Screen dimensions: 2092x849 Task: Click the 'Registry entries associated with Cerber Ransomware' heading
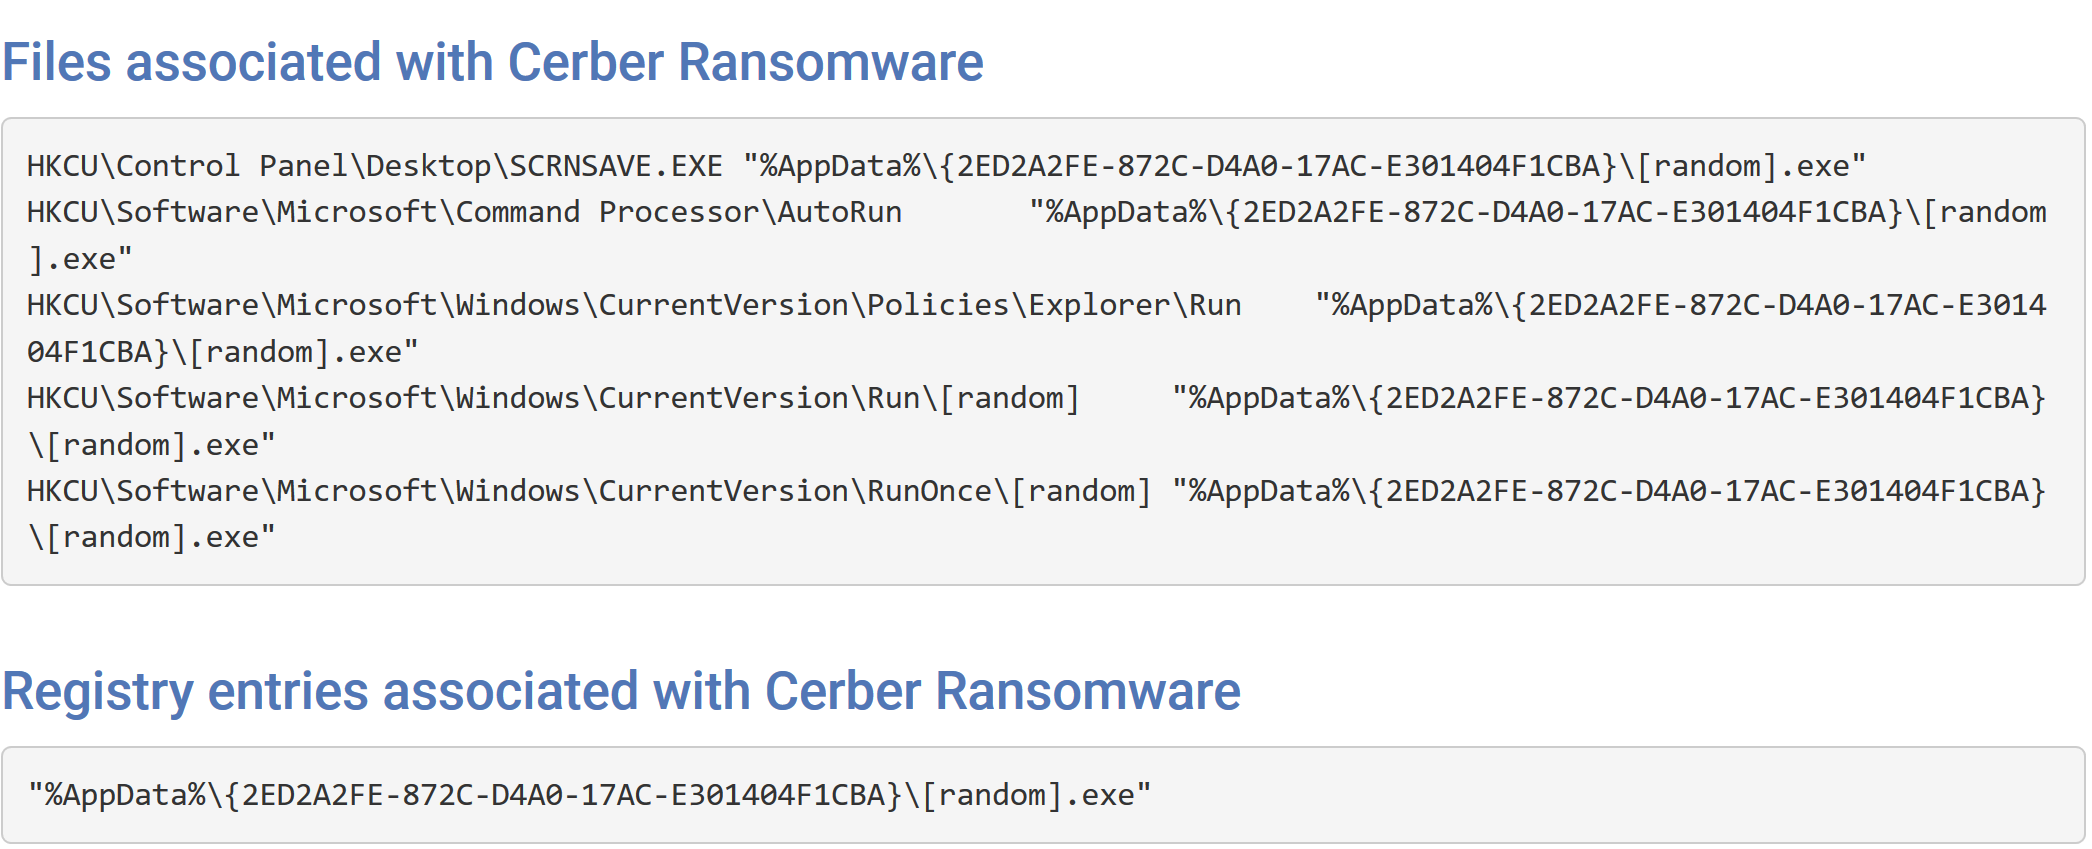point(621,691)
